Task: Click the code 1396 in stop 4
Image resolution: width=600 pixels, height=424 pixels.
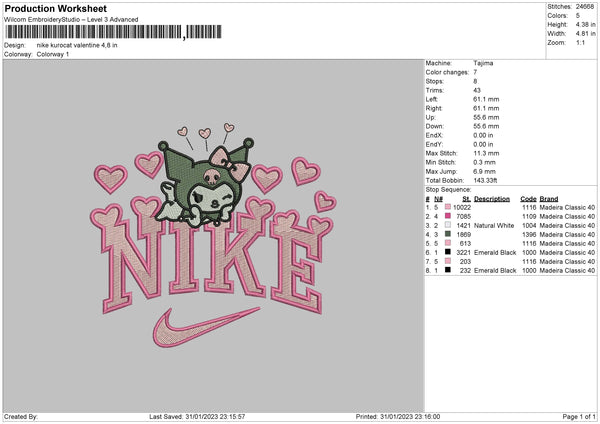Action: 529,234
